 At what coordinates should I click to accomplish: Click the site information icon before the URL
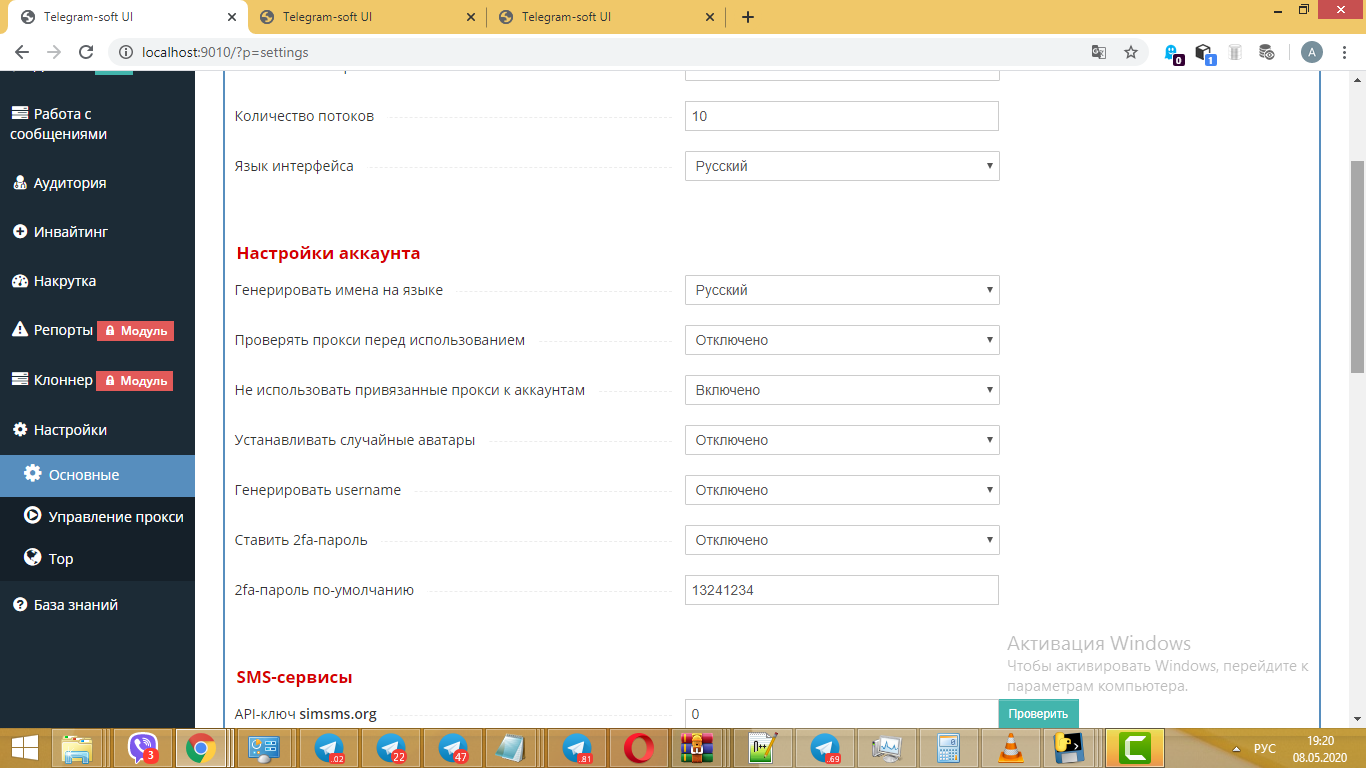click(126, 52)
